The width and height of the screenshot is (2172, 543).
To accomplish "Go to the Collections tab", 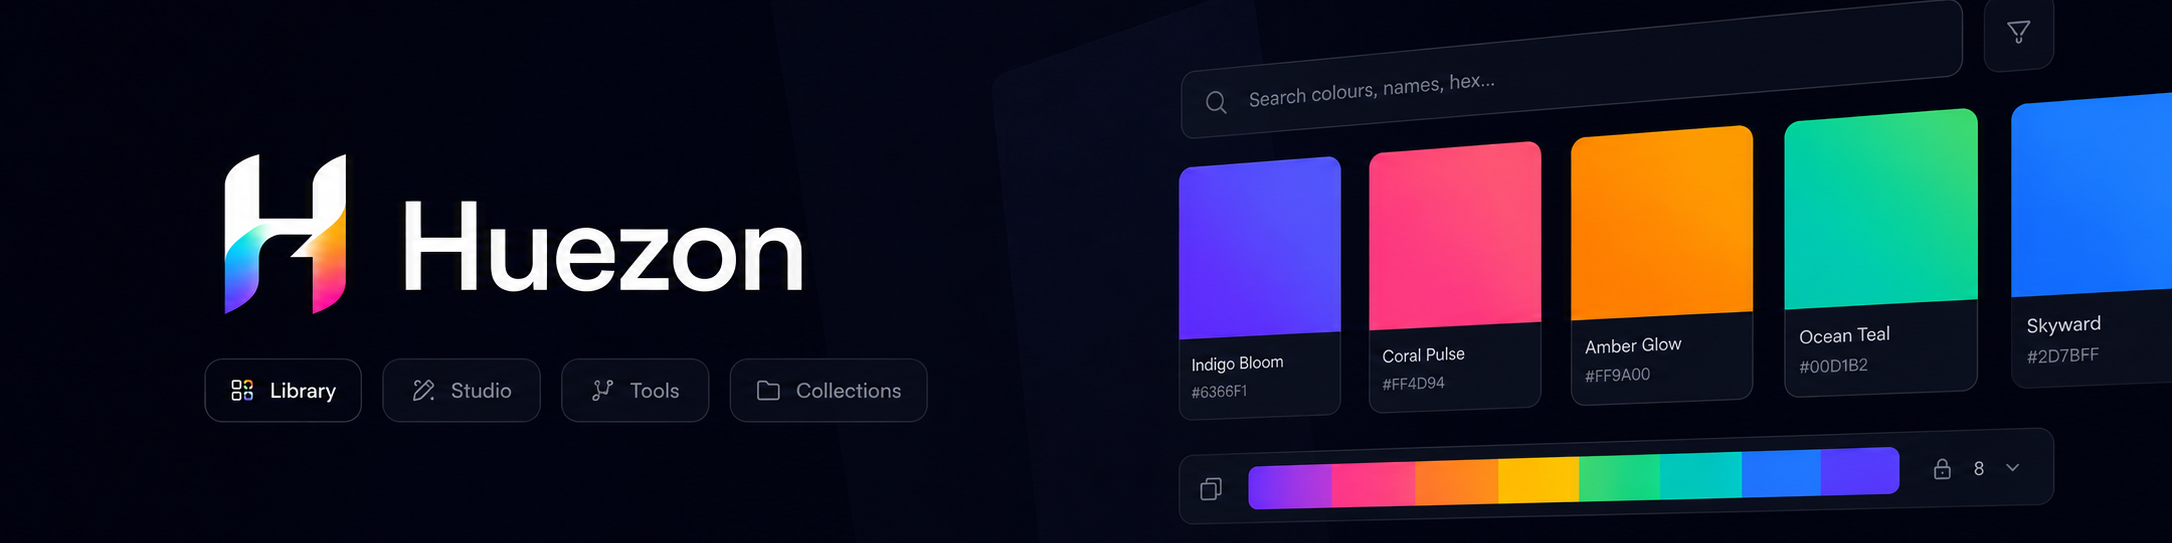I will click(x=828, y=390).
